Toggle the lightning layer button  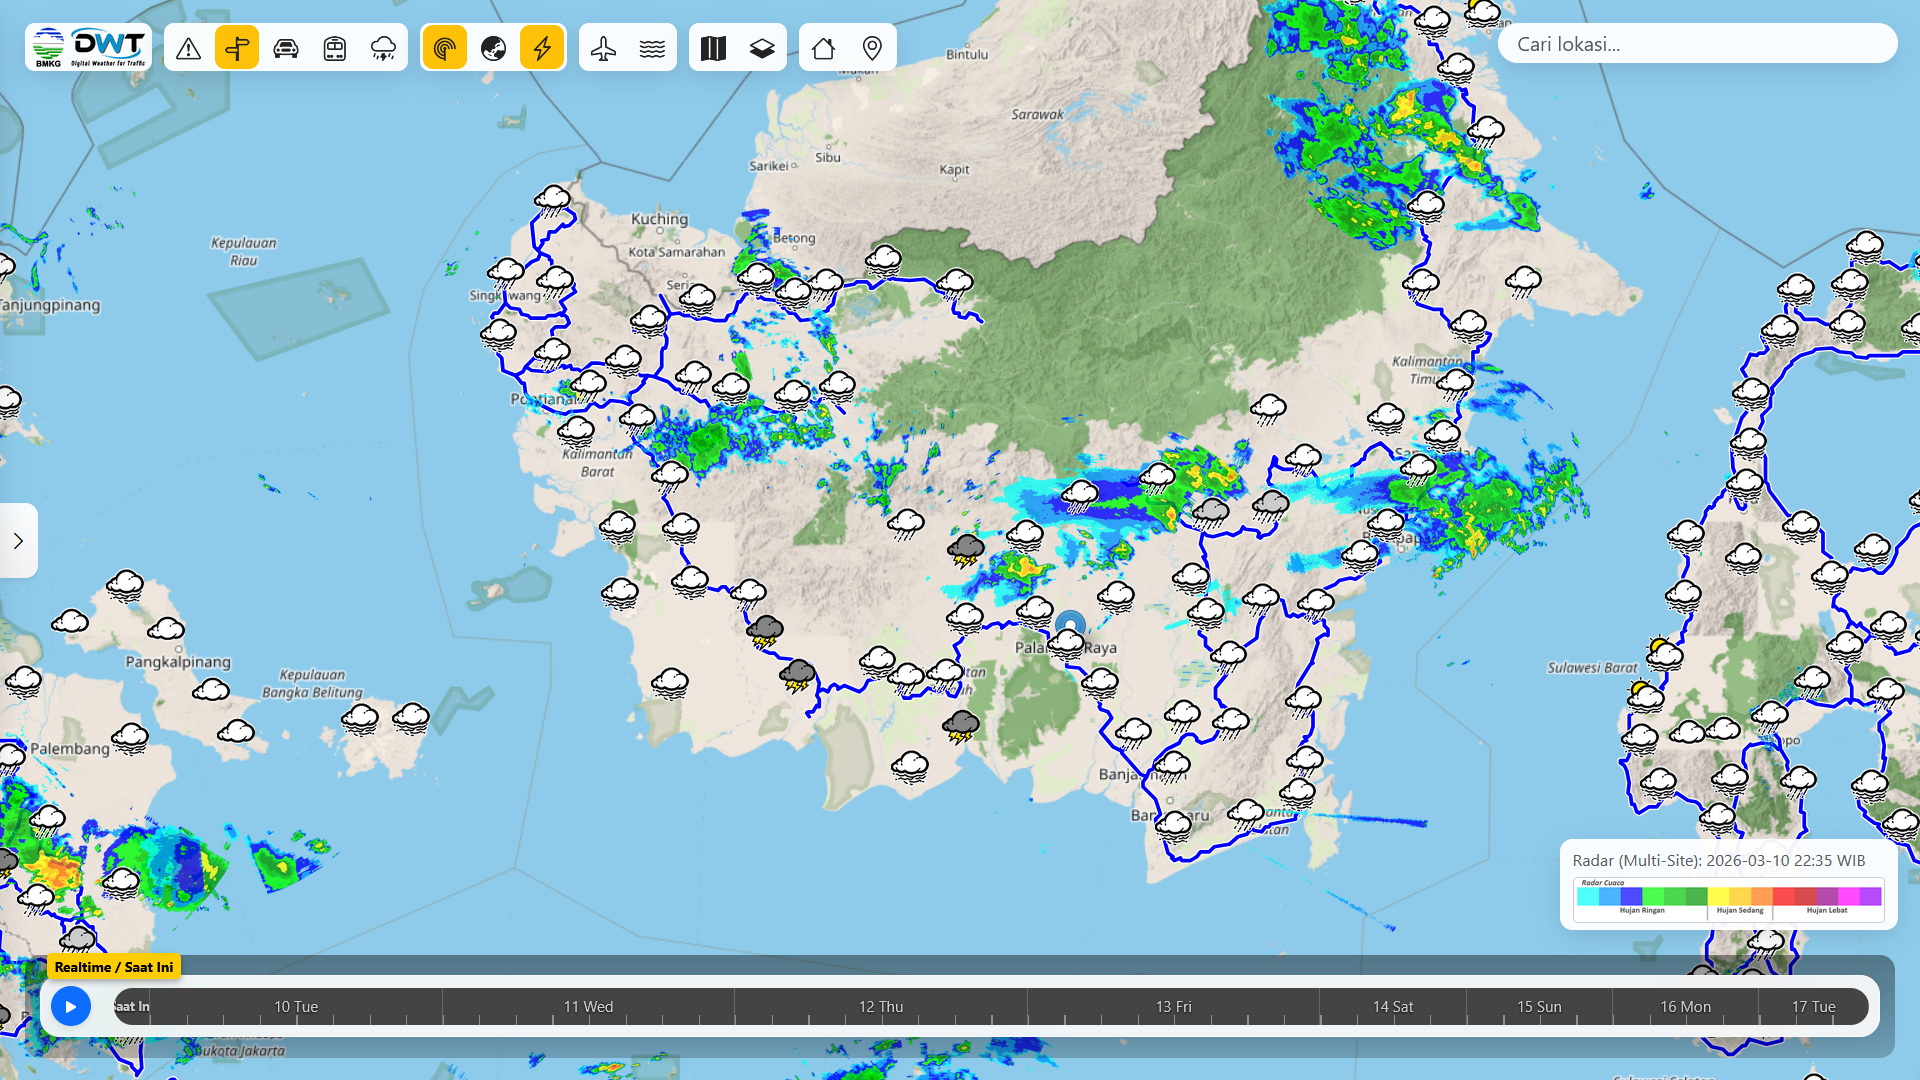click(x=542, y=48)
